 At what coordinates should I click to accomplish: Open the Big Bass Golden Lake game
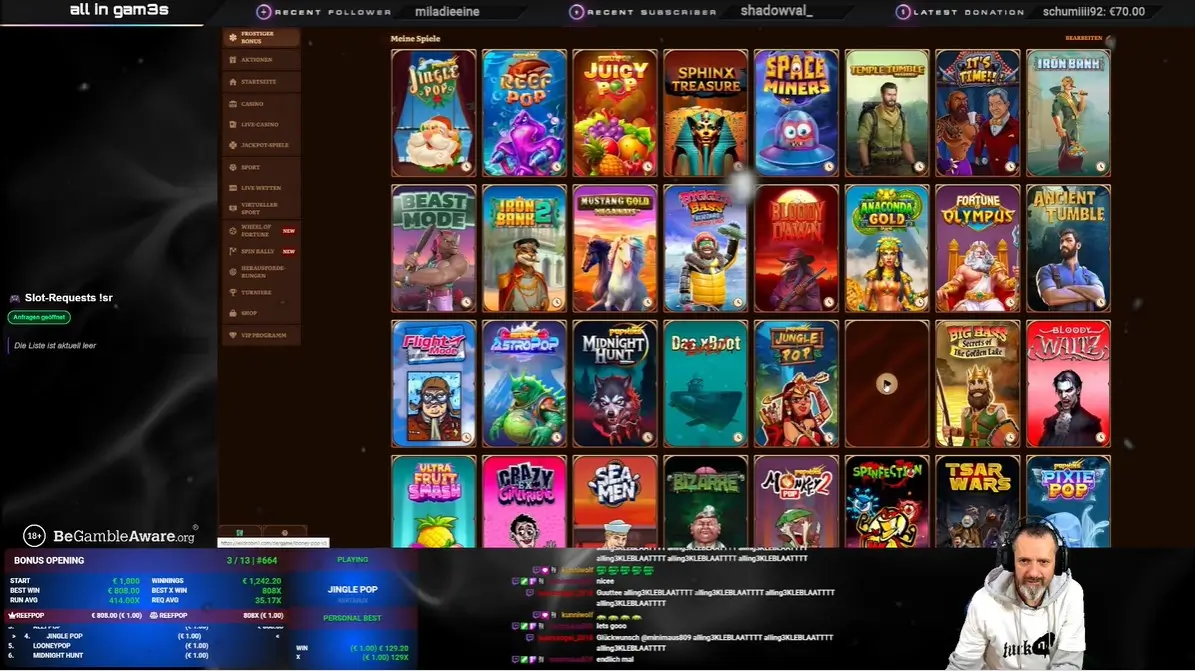[x=978, y=384]
